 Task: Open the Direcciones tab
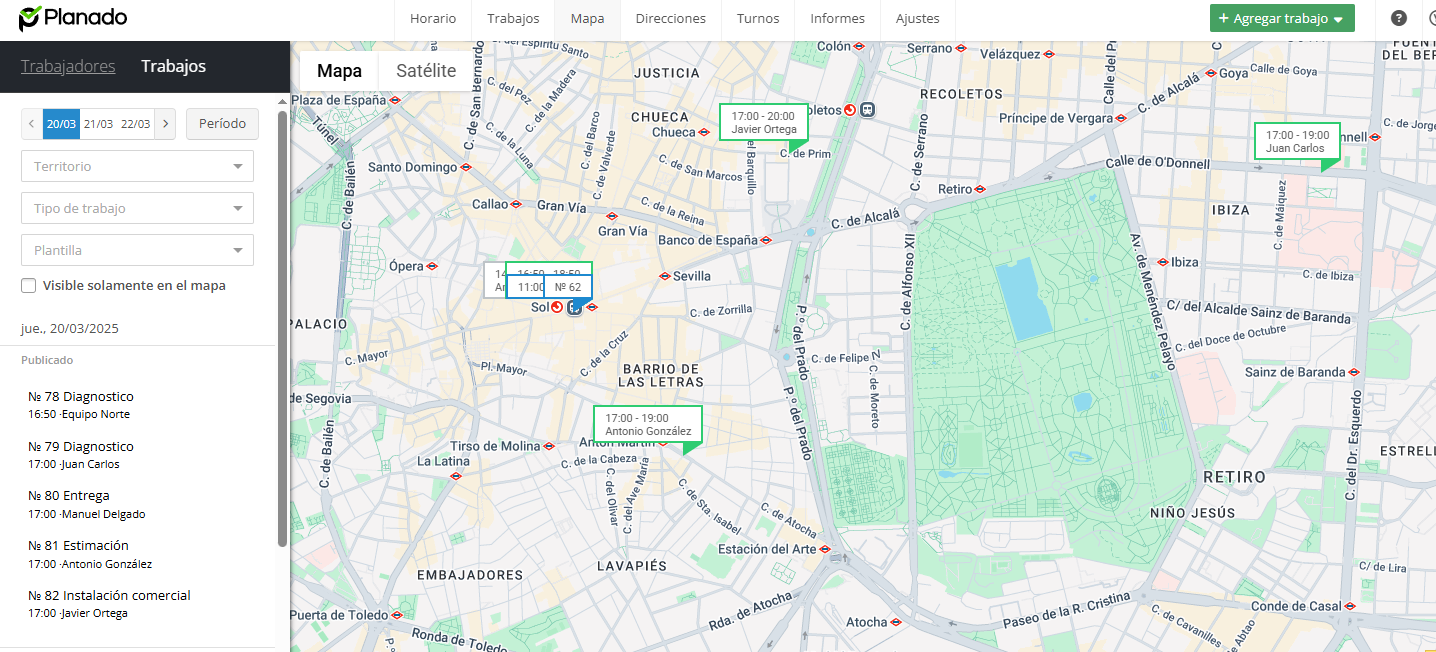(670, 18)
